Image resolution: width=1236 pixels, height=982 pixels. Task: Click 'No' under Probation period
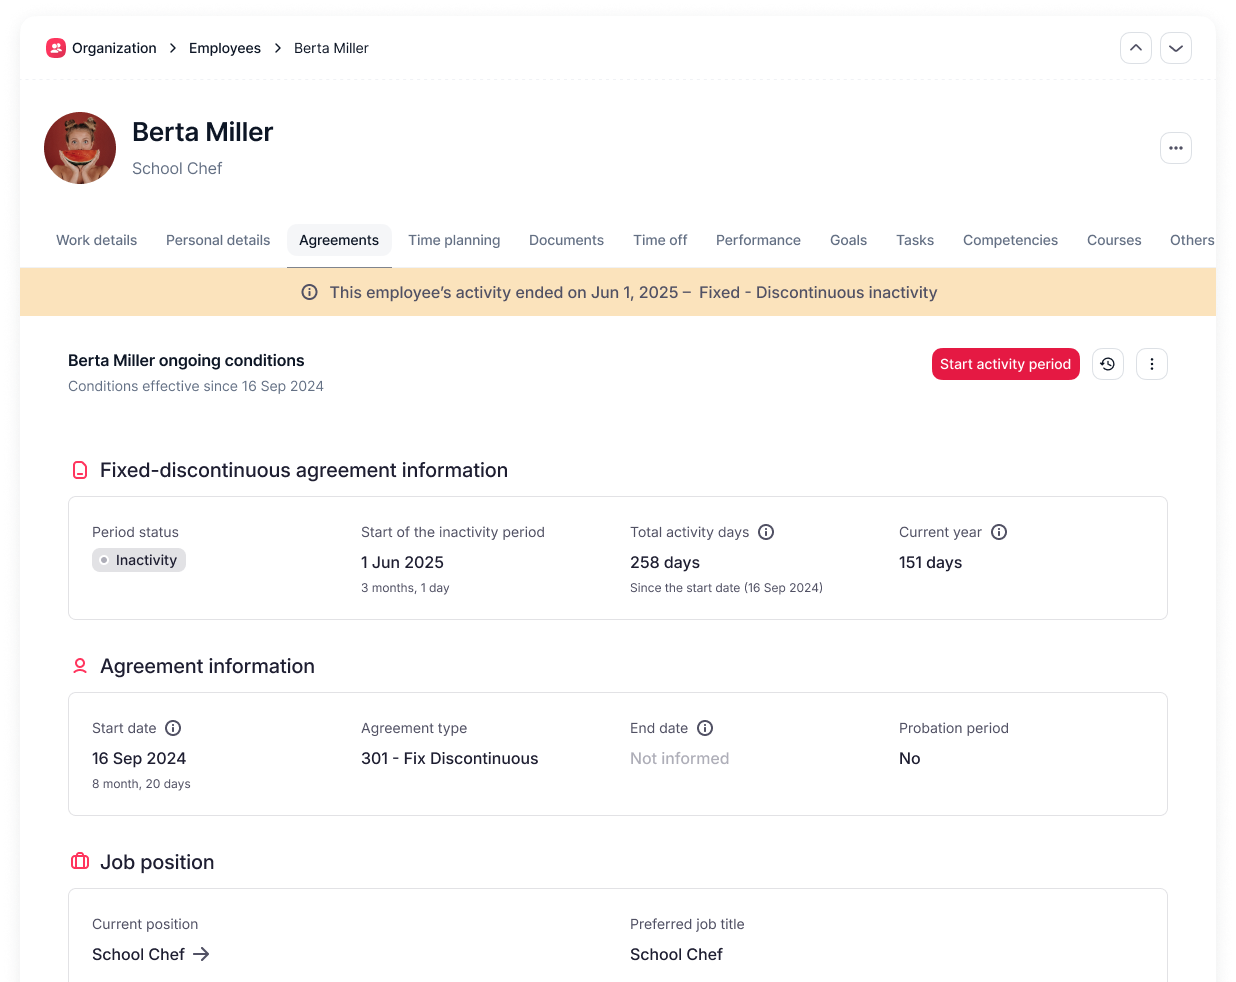[909, 758]
